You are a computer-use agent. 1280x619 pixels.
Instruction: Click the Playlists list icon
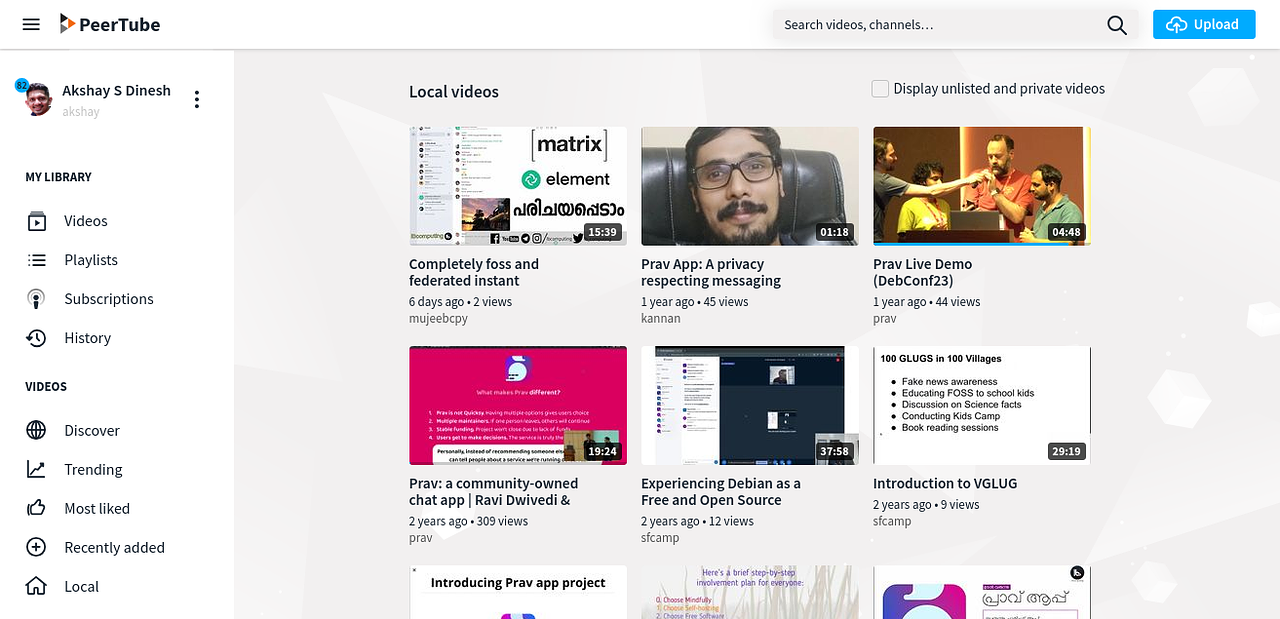(37, 260)
